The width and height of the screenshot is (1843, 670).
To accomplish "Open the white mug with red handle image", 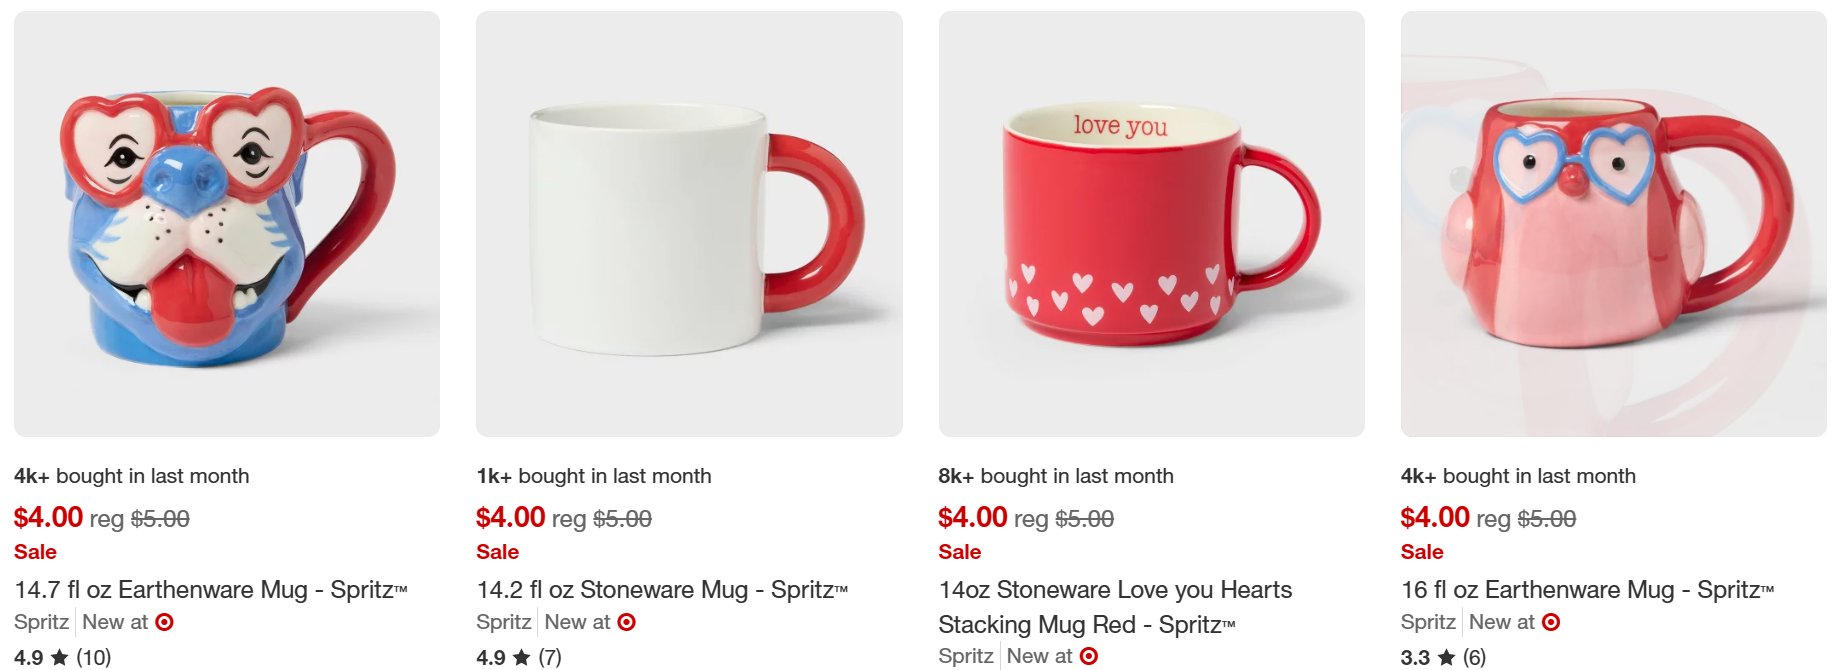I will coord(689,224).
